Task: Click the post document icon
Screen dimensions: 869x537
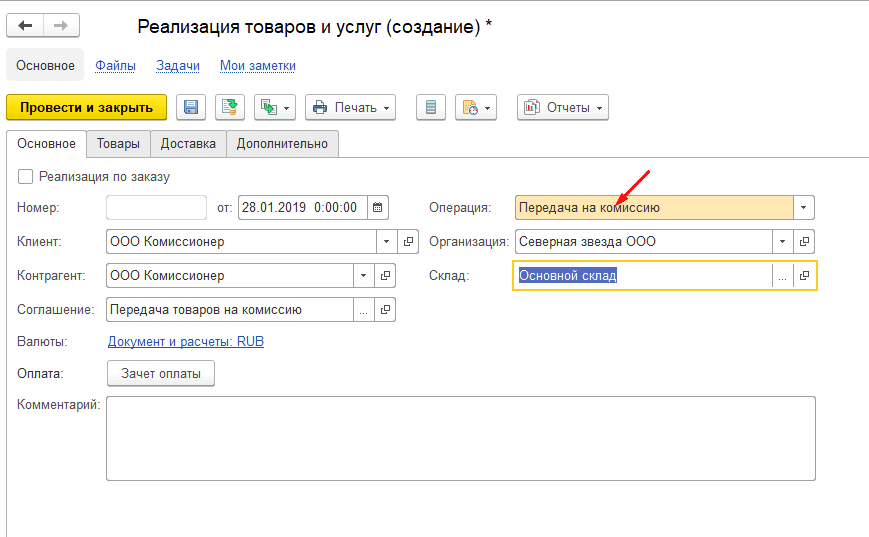Action: click(x=232, y=107)
